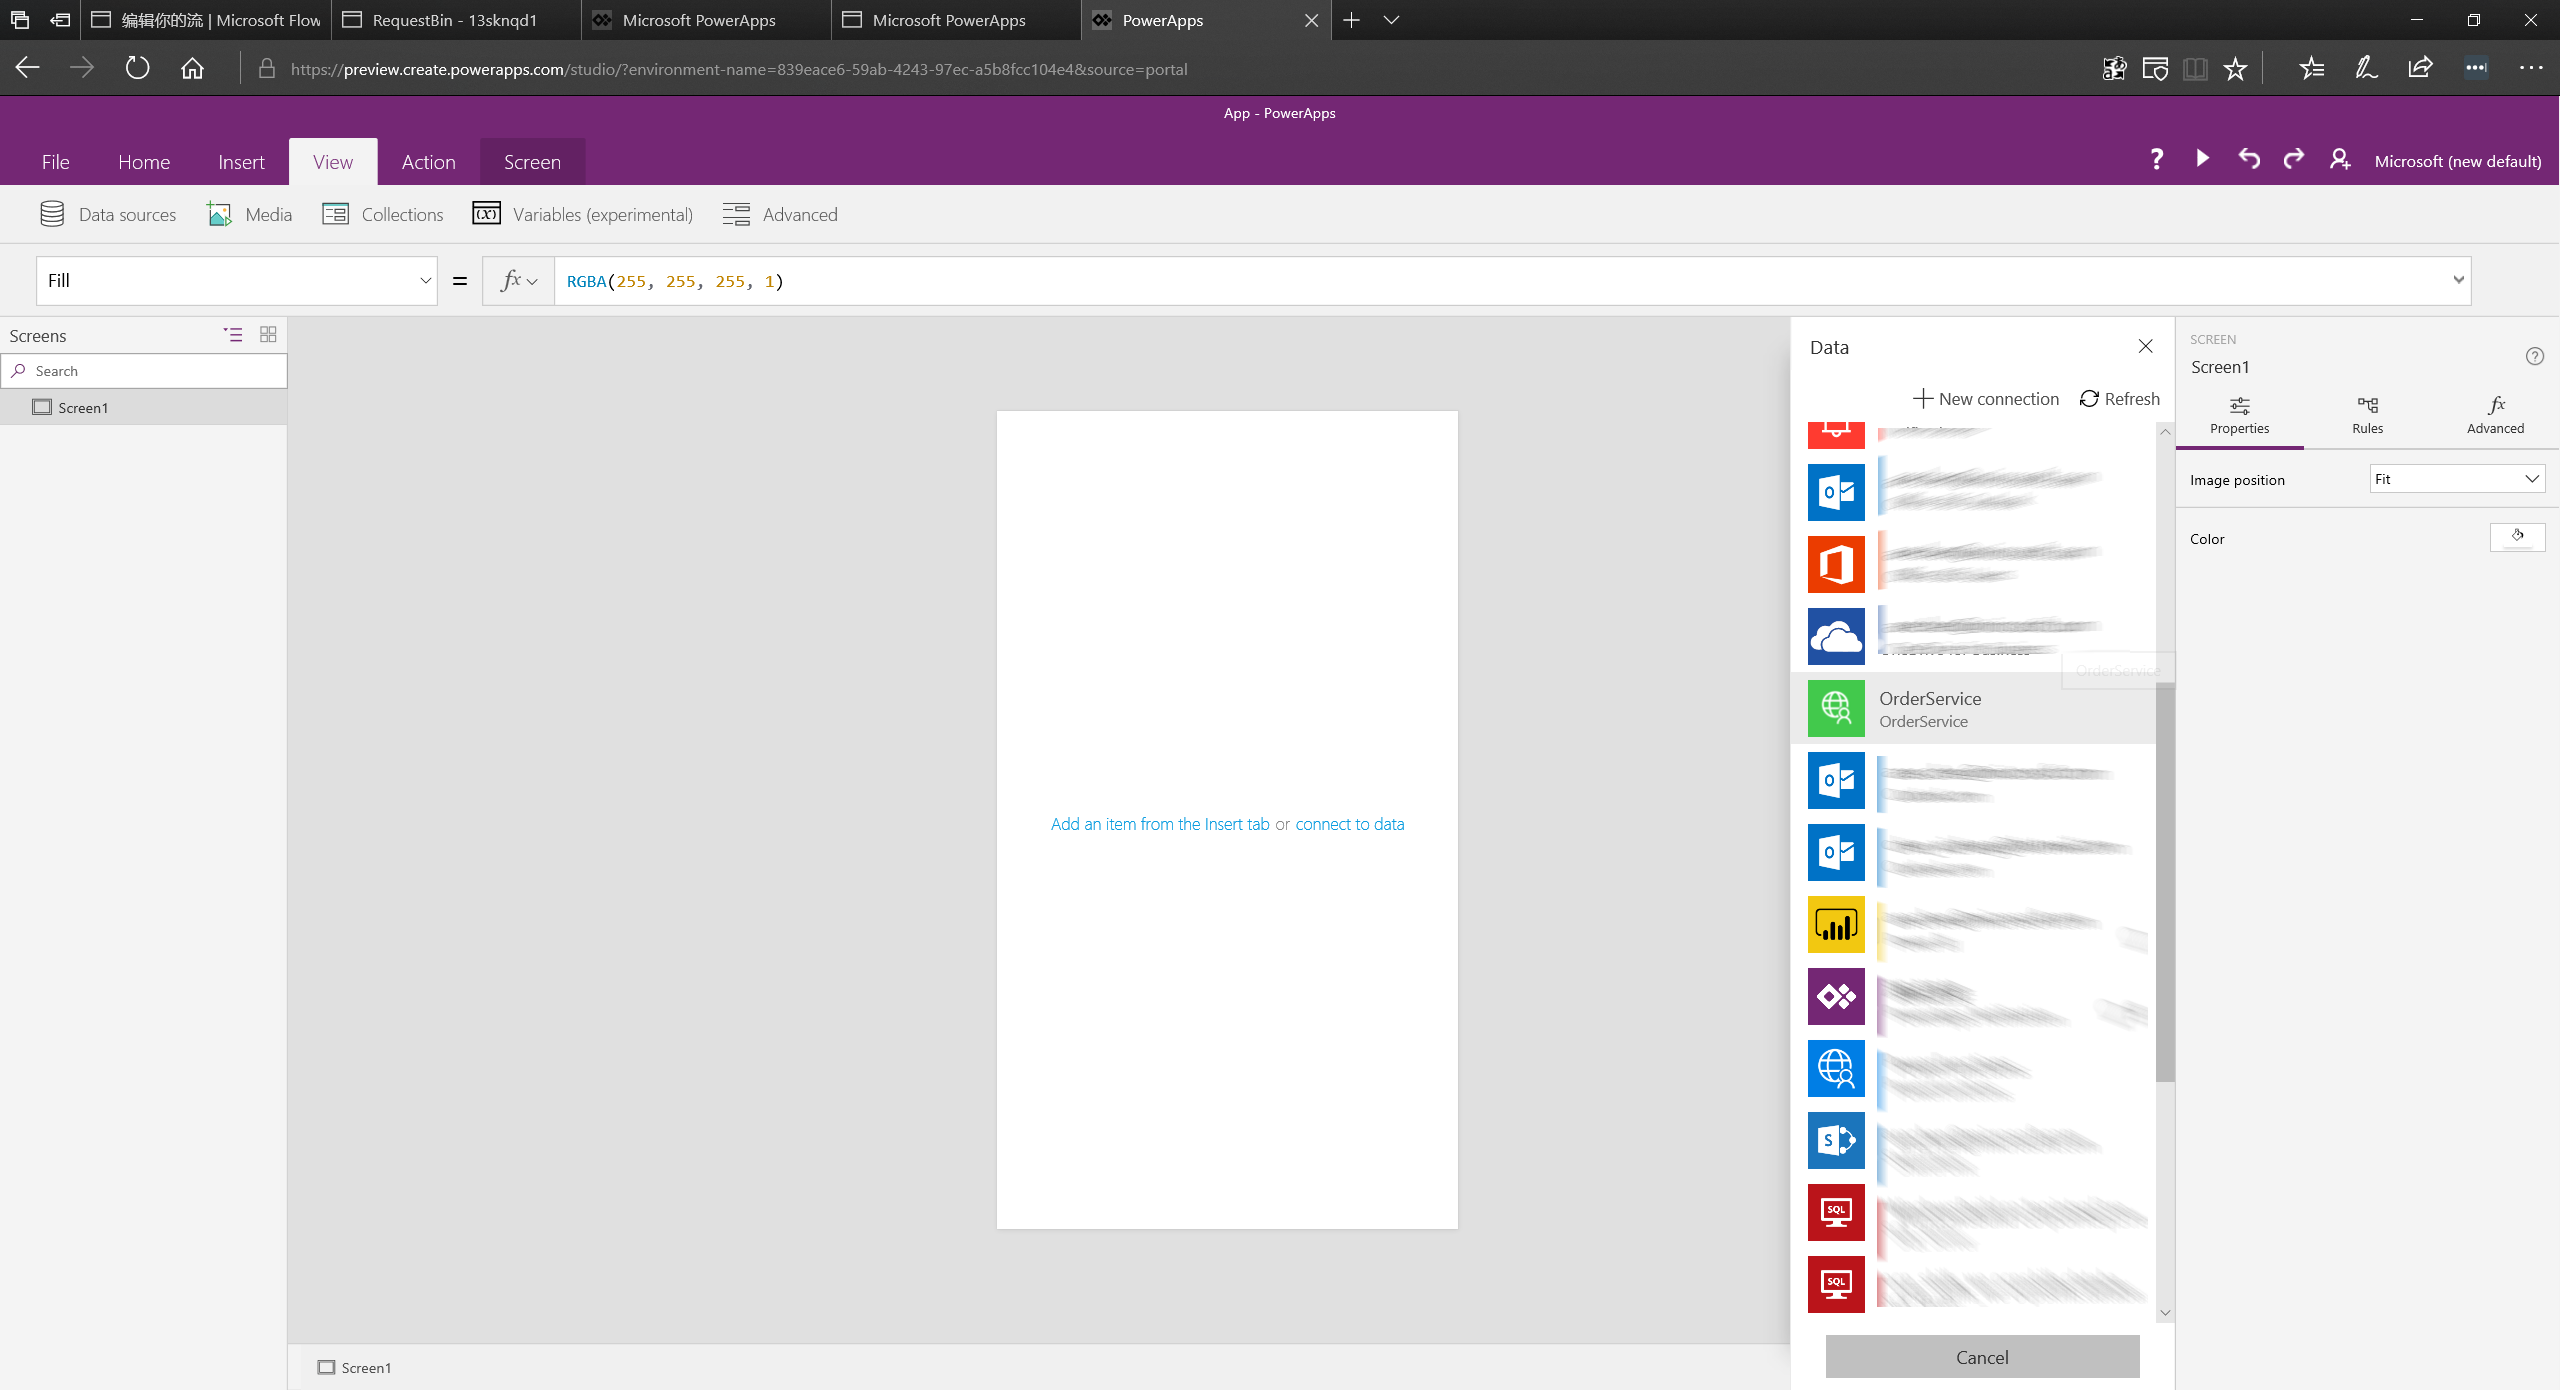Click the Screens search field
Viewport: 2560px width, 1390px height.
(x=145, y=370)
